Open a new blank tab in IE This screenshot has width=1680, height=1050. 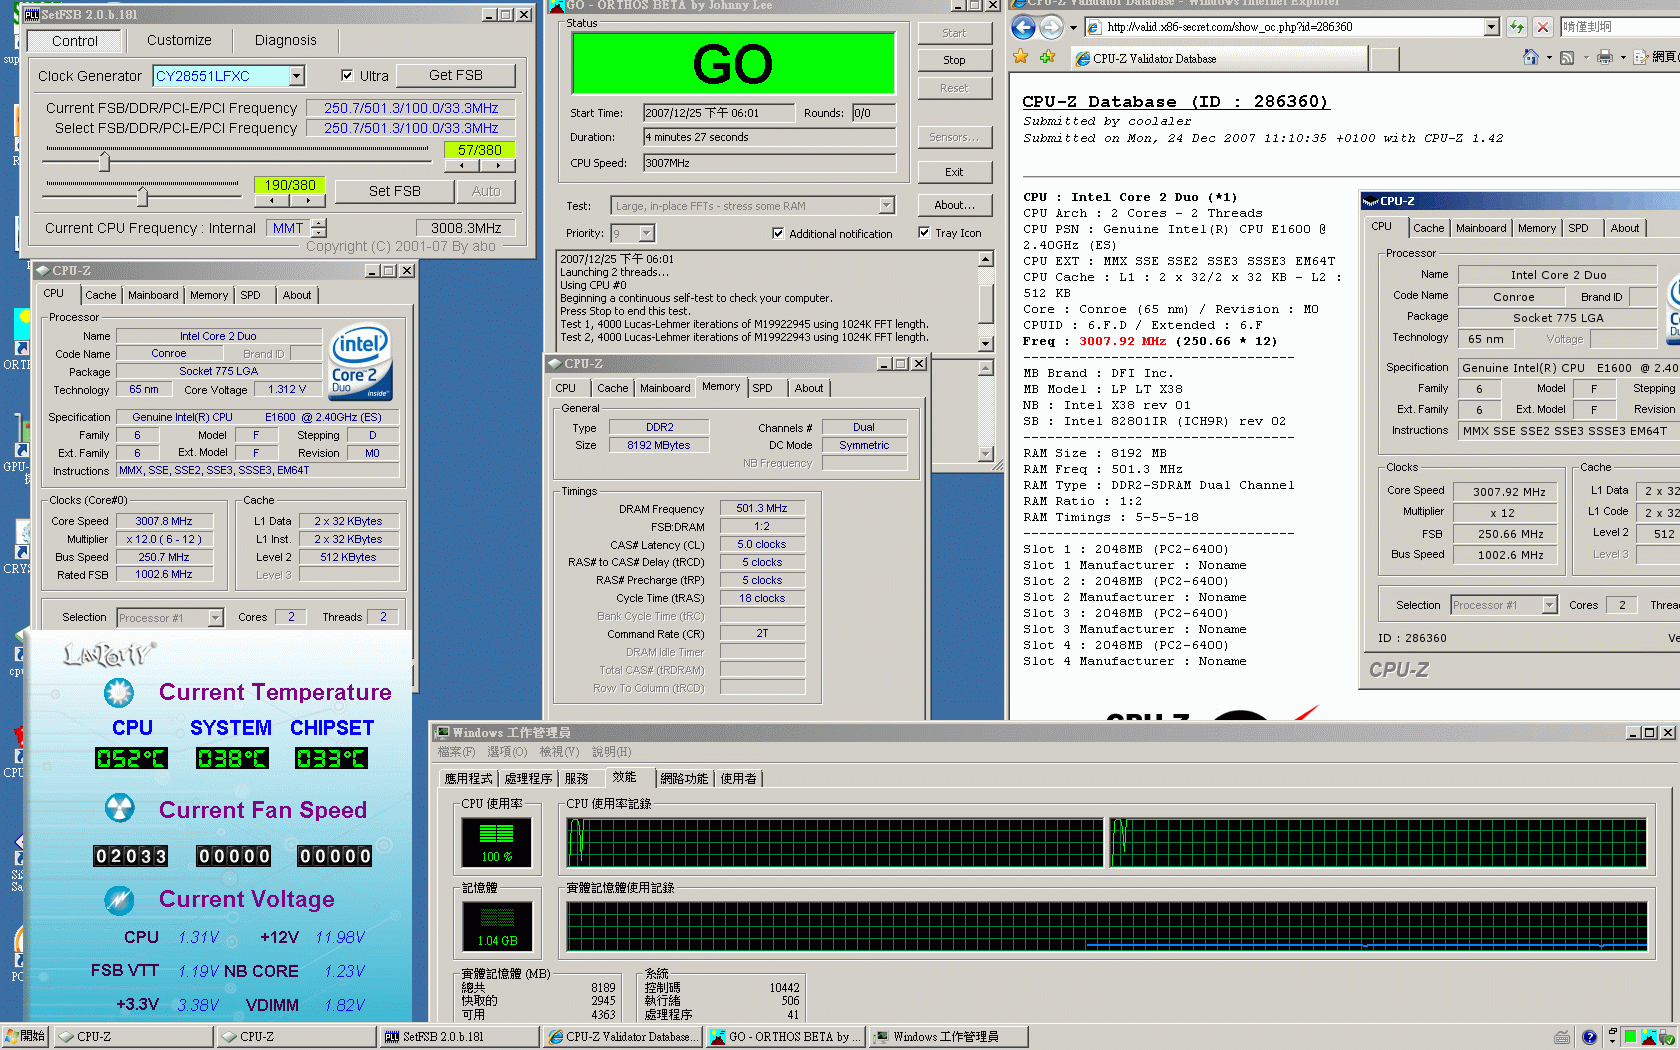[x=1384, y=59]
